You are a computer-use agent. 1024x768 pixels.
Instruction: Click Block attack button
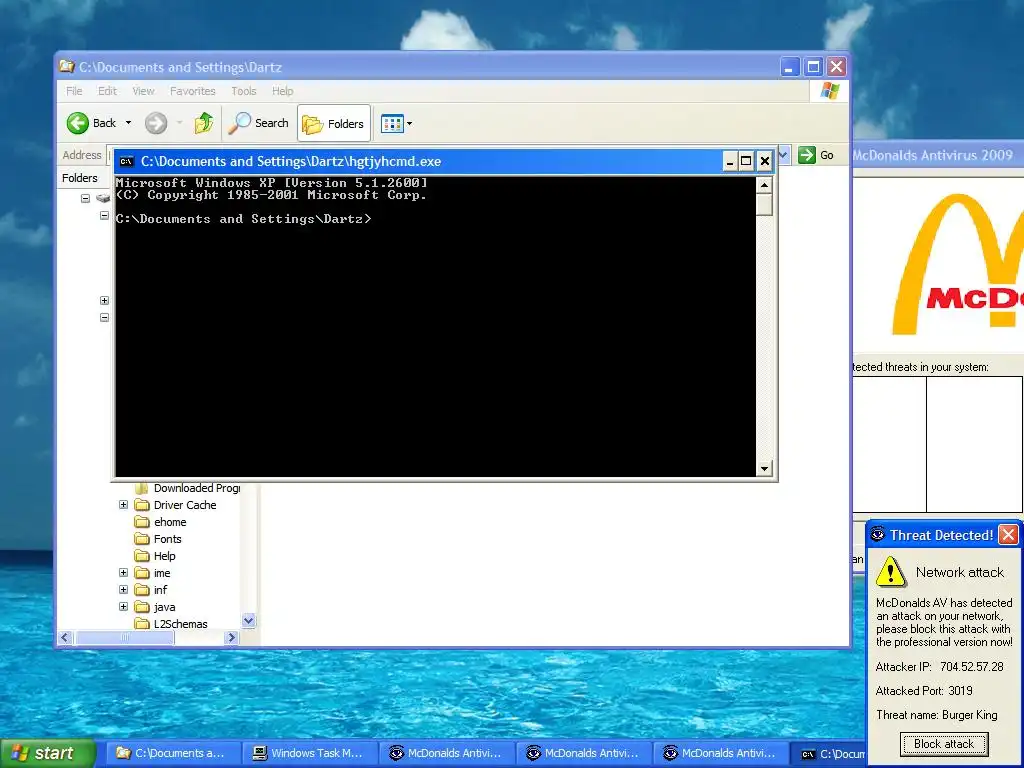click(x=944, y=744)
